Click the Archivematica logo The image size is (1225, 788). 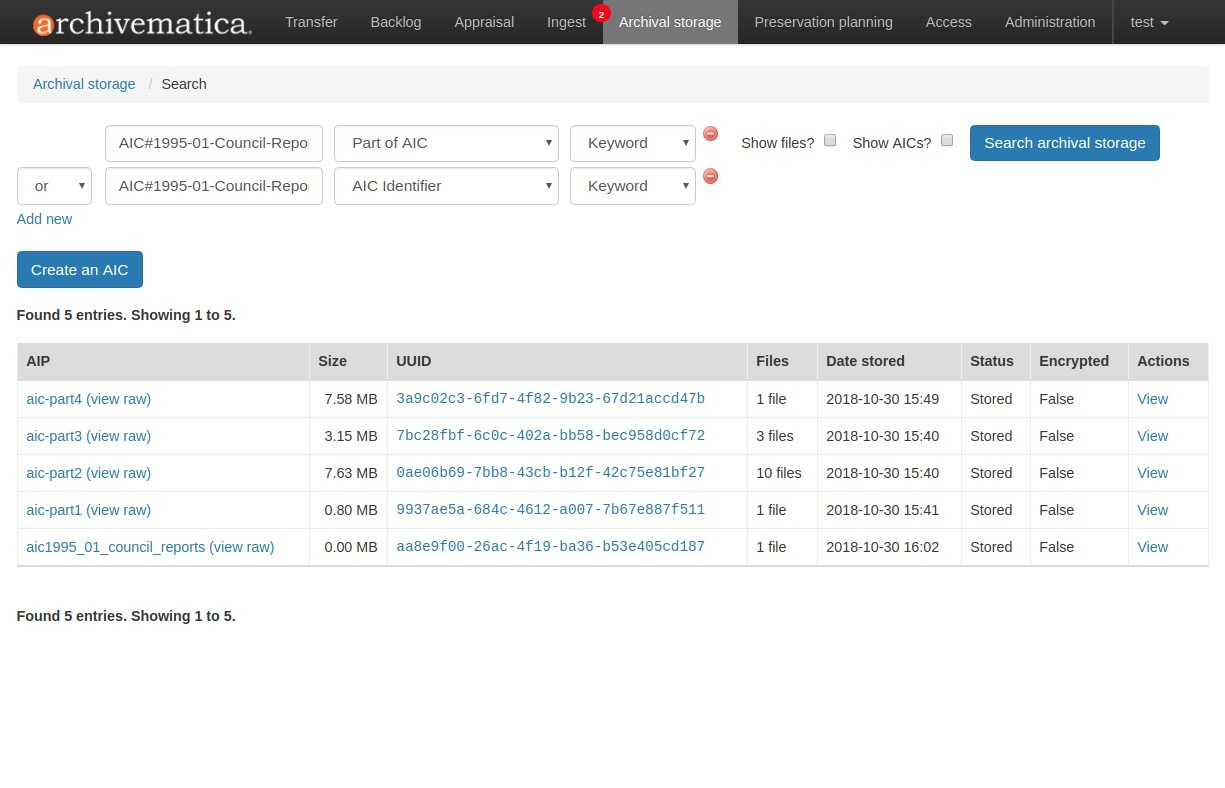142,23
